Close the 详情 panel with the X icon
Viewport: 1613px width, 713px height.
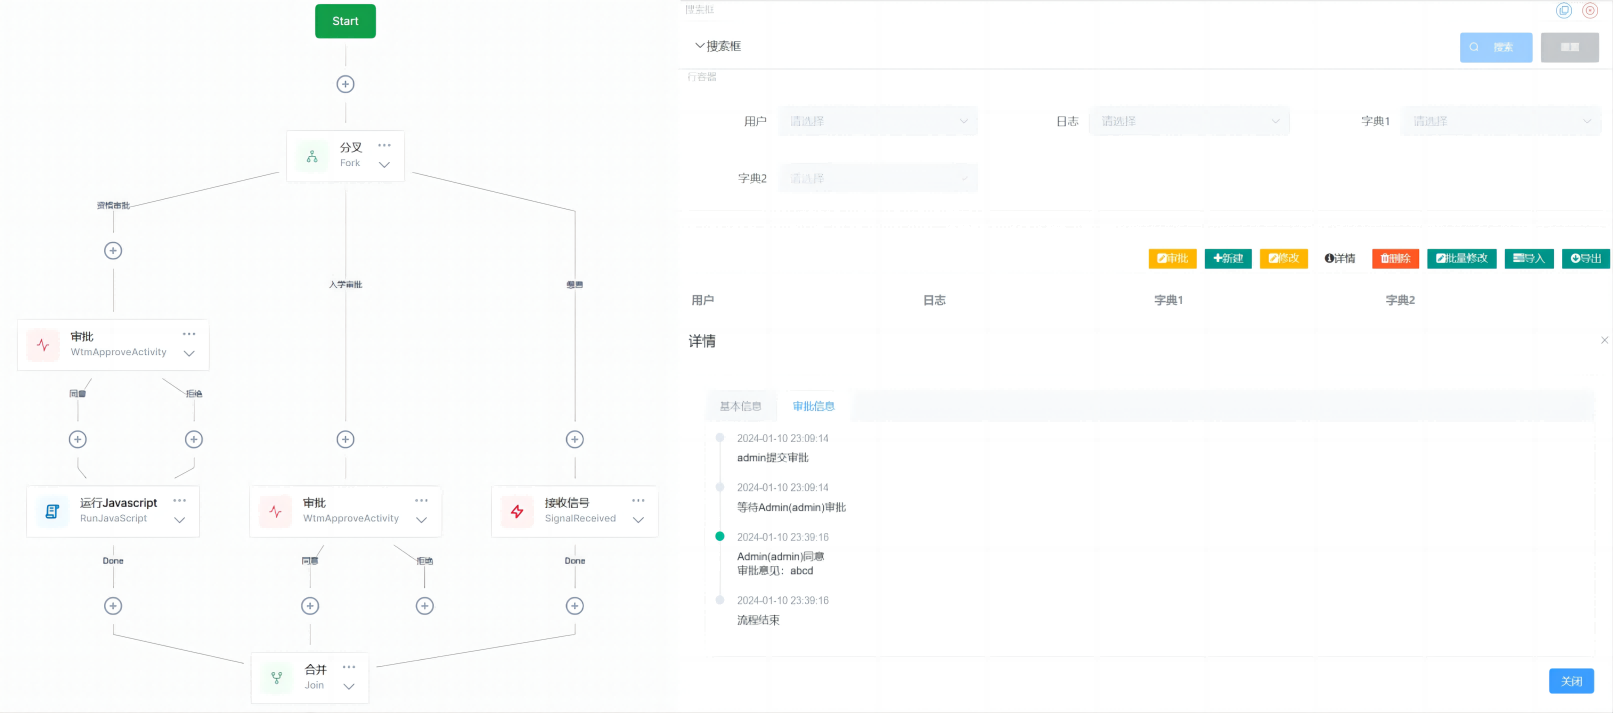tap(1604, 340)
